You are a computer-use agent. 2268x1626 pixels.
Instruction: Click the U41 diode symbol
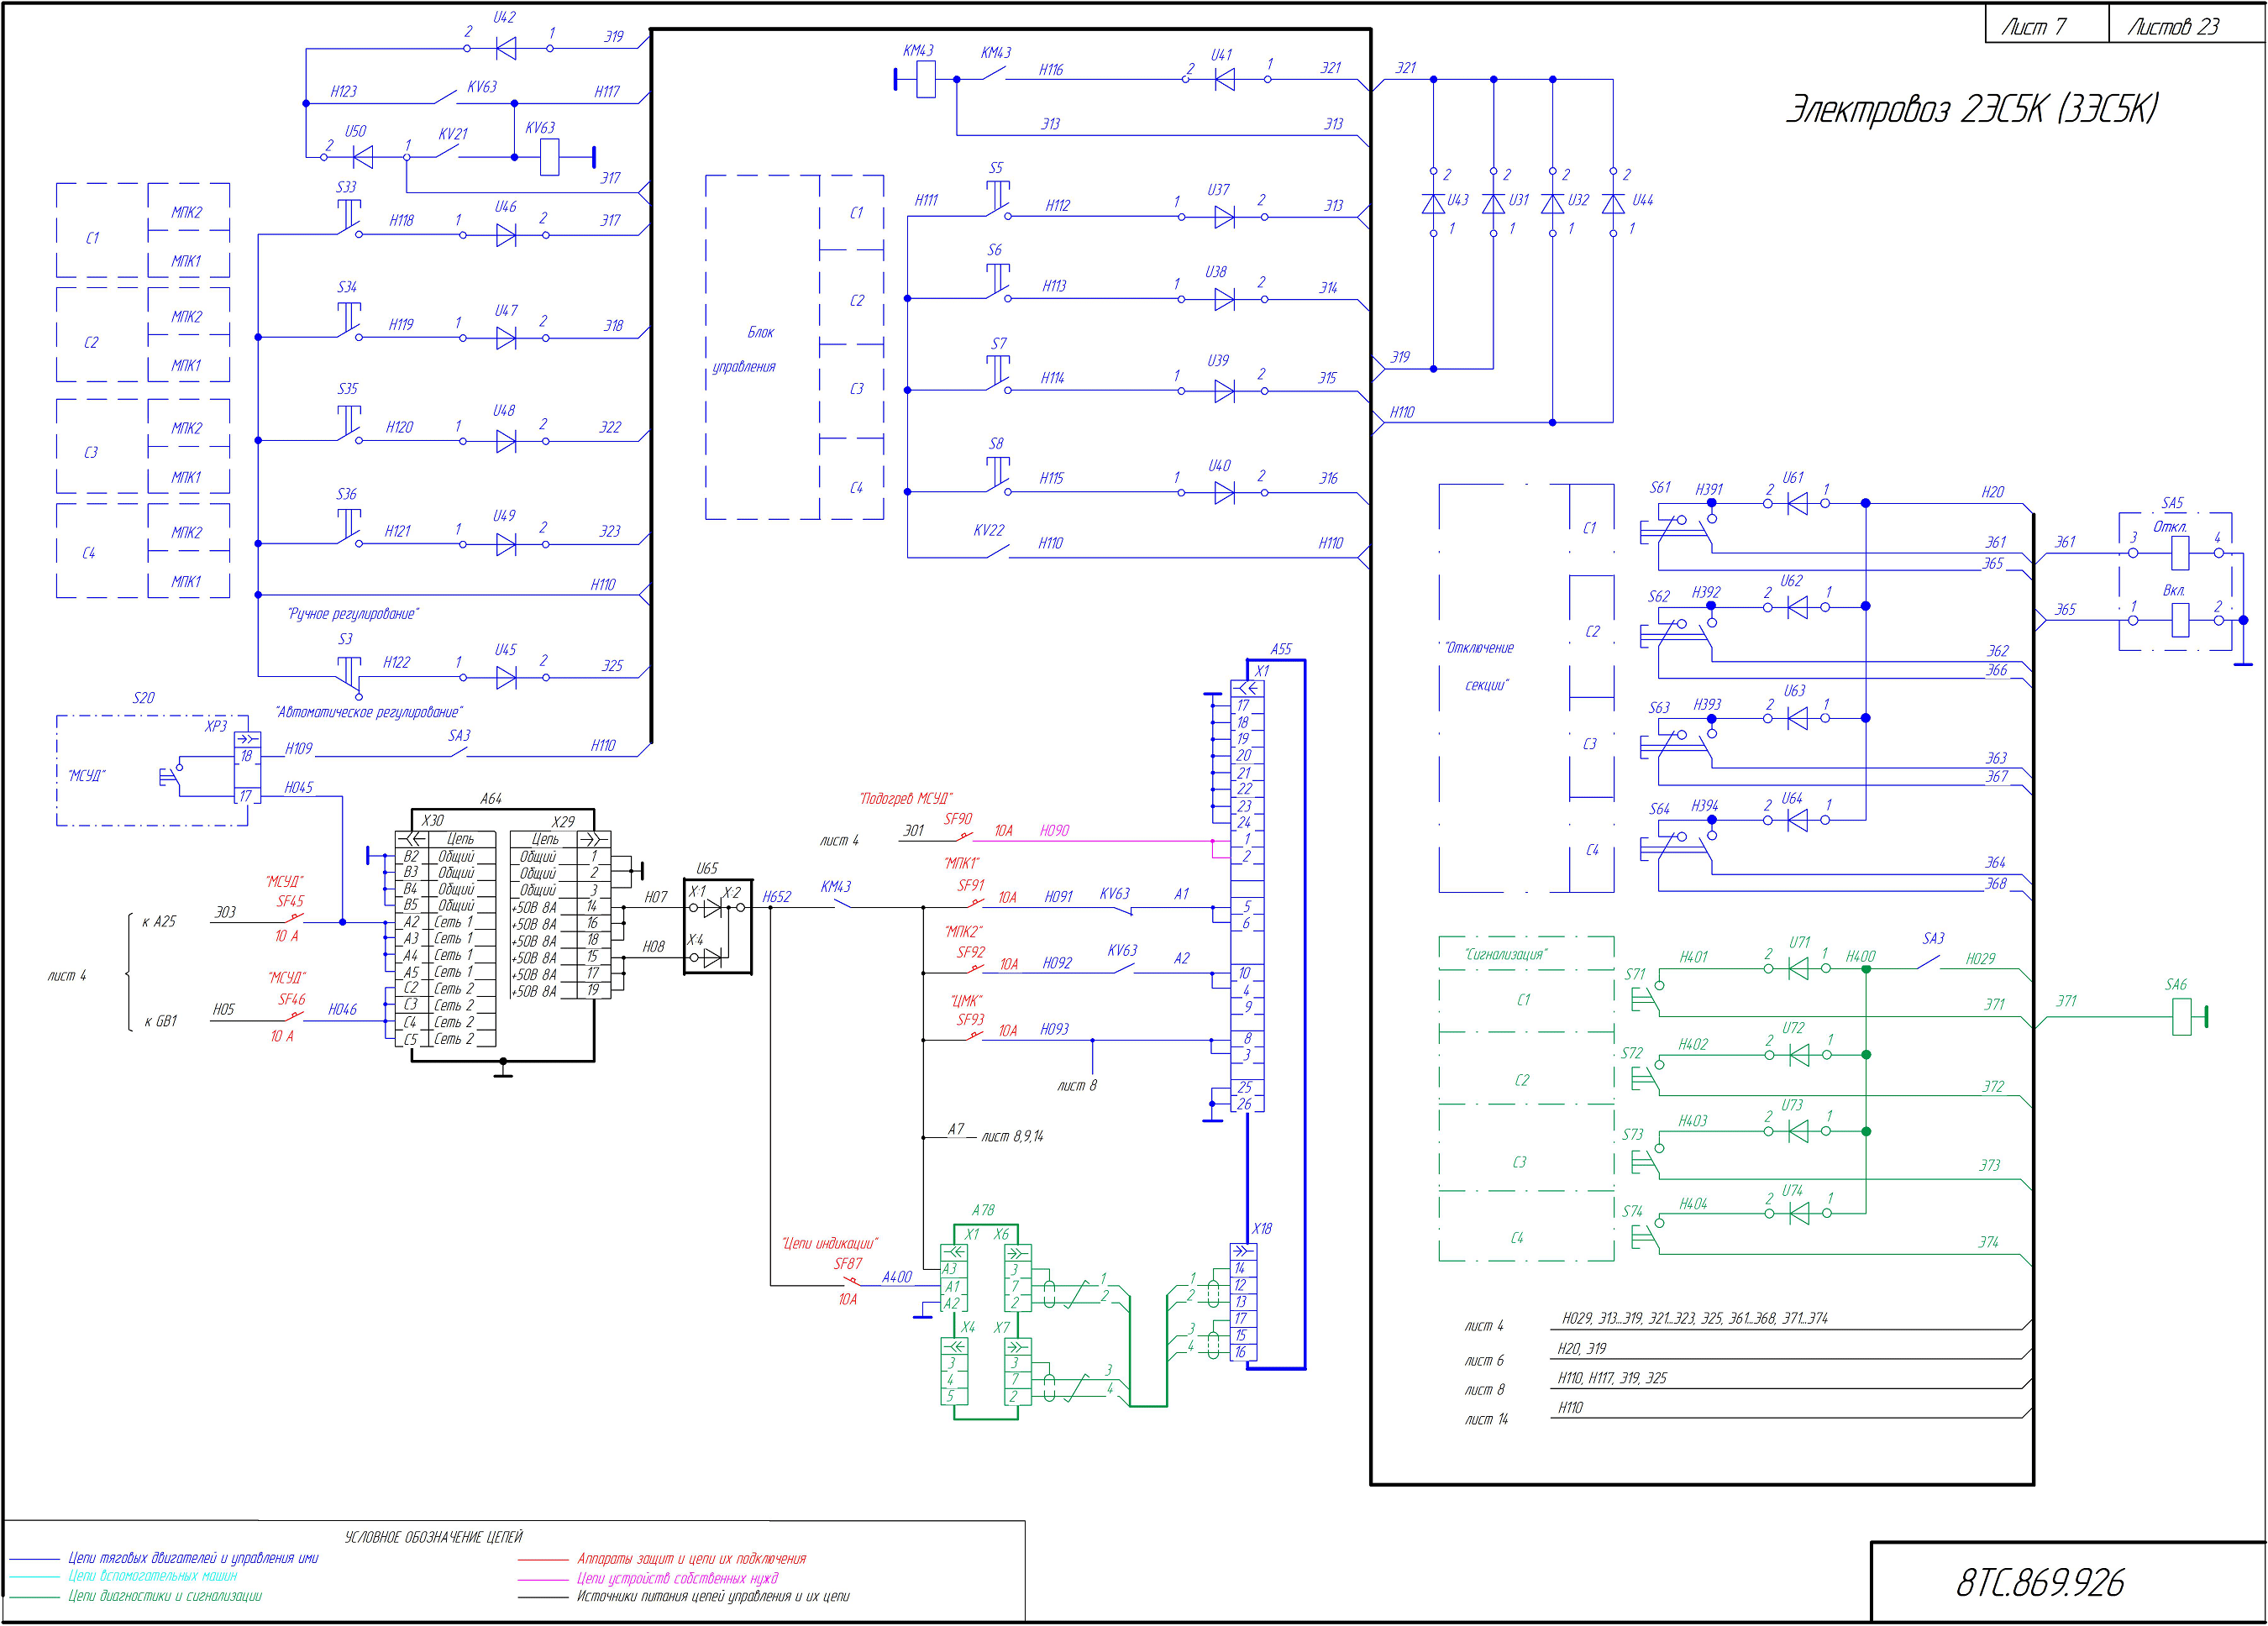1224,79
